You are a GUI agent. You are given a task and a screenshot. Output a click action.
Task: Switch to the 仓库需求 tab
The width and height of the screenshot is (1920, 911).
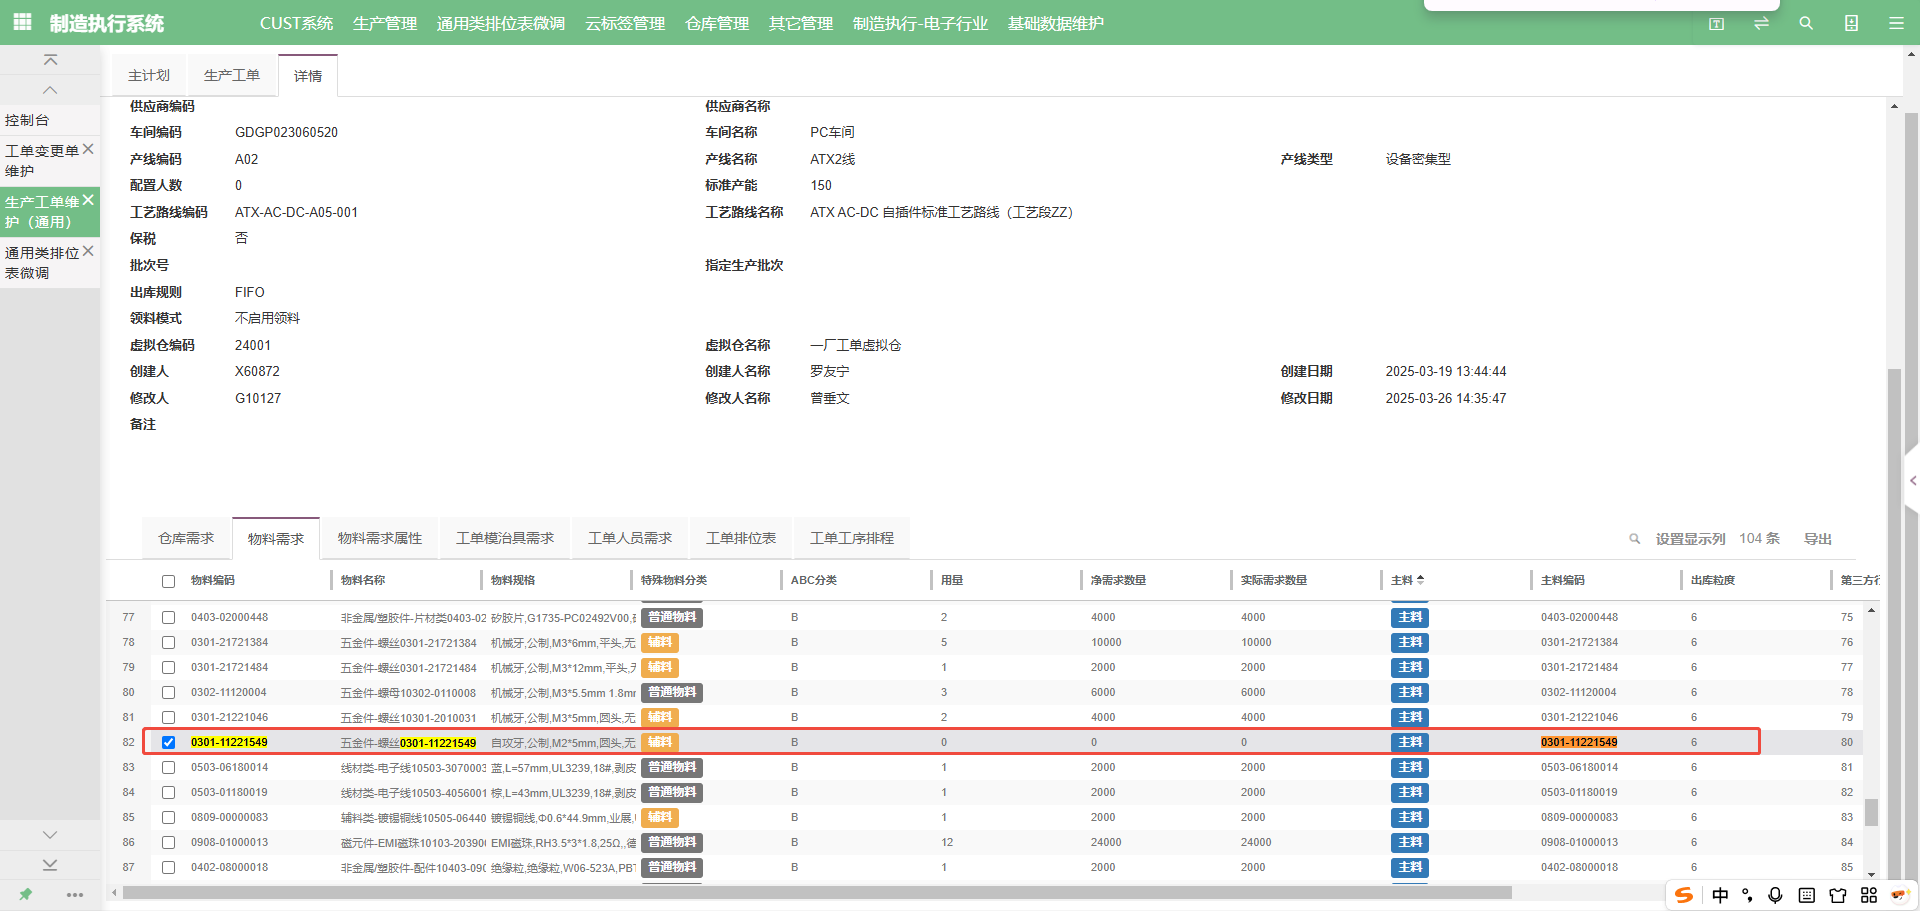point(186,538)
